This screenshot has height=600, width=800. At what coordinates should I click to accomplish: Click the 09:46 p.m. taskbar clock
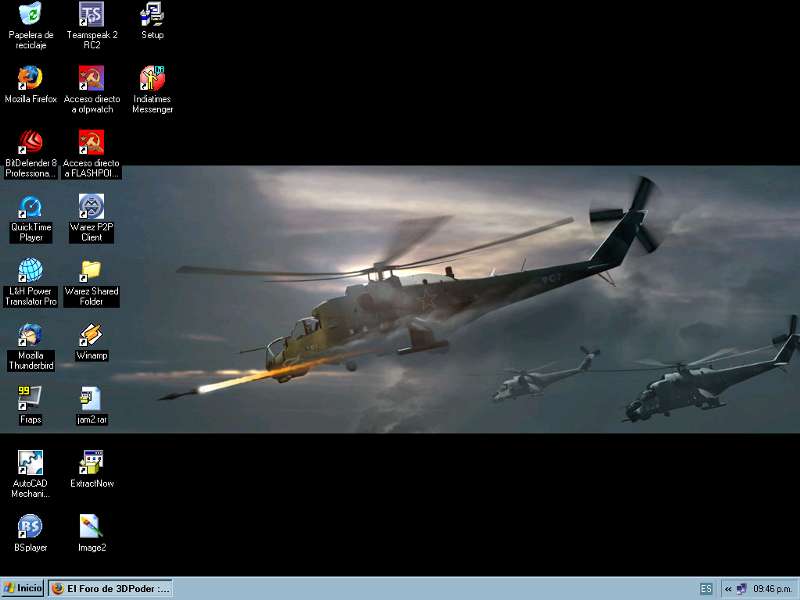772,589
